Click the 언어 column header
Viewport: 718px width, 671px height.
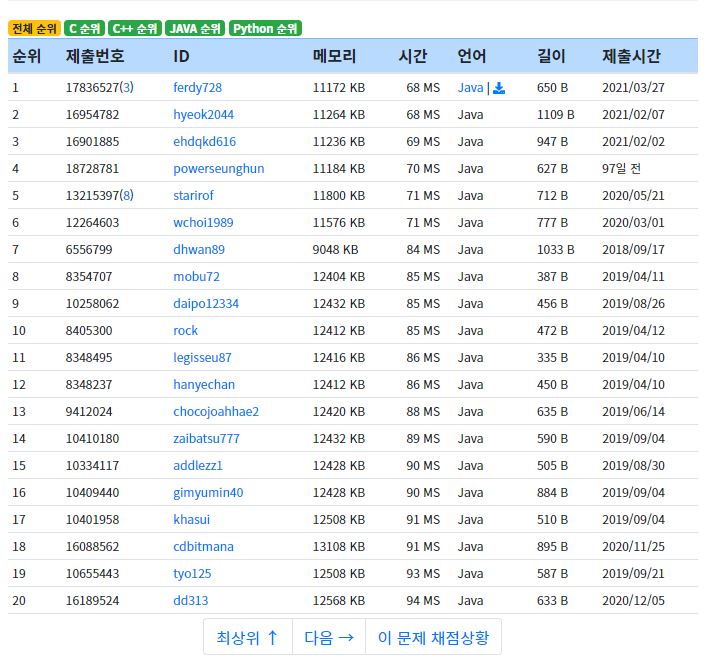pyautogui.click(x=472, y=56)
